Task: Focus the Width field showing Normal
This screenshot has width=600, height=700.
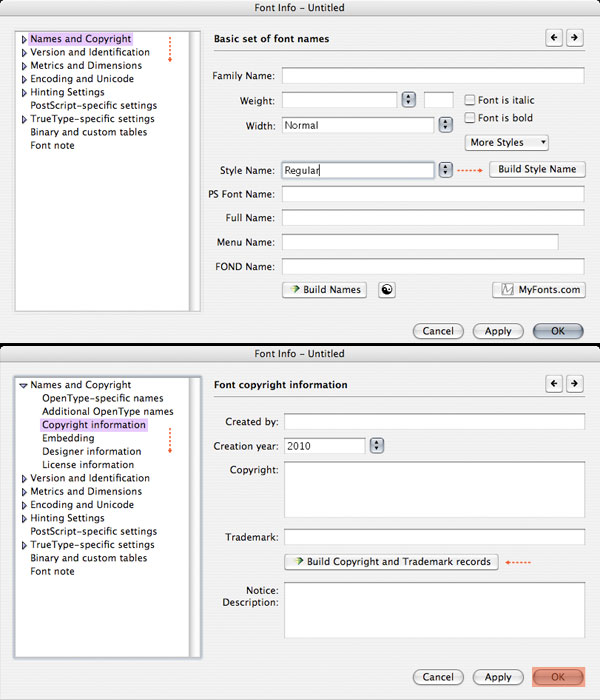Action: pos(358,125)
